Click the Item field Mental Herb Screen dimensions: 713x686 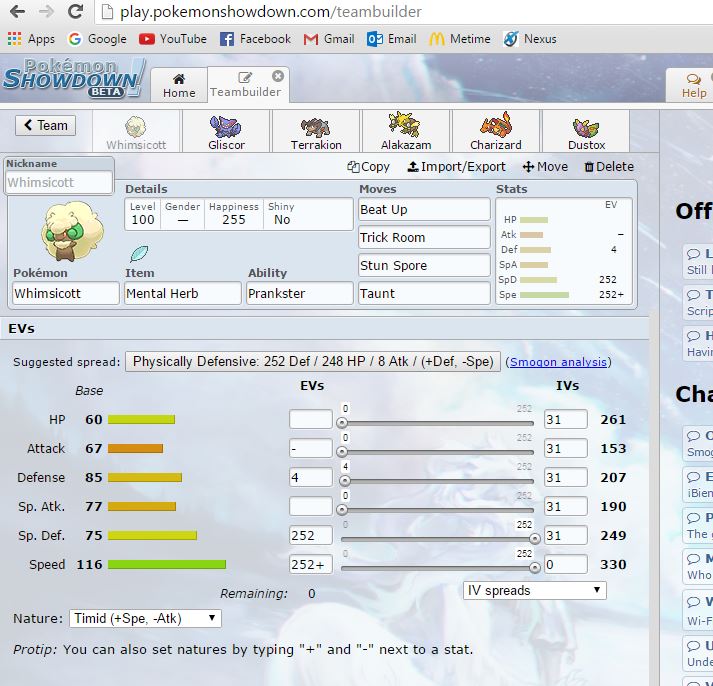(183, 293)
